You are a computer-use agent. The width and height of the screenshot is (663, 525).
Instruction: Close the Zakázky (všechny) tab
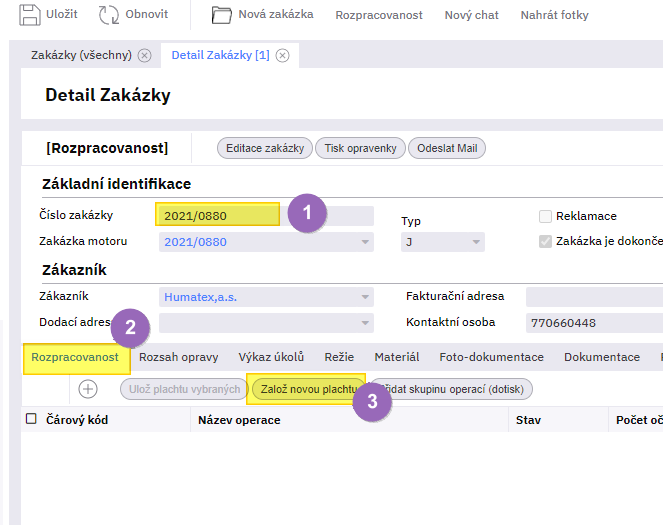pos(145,55)
